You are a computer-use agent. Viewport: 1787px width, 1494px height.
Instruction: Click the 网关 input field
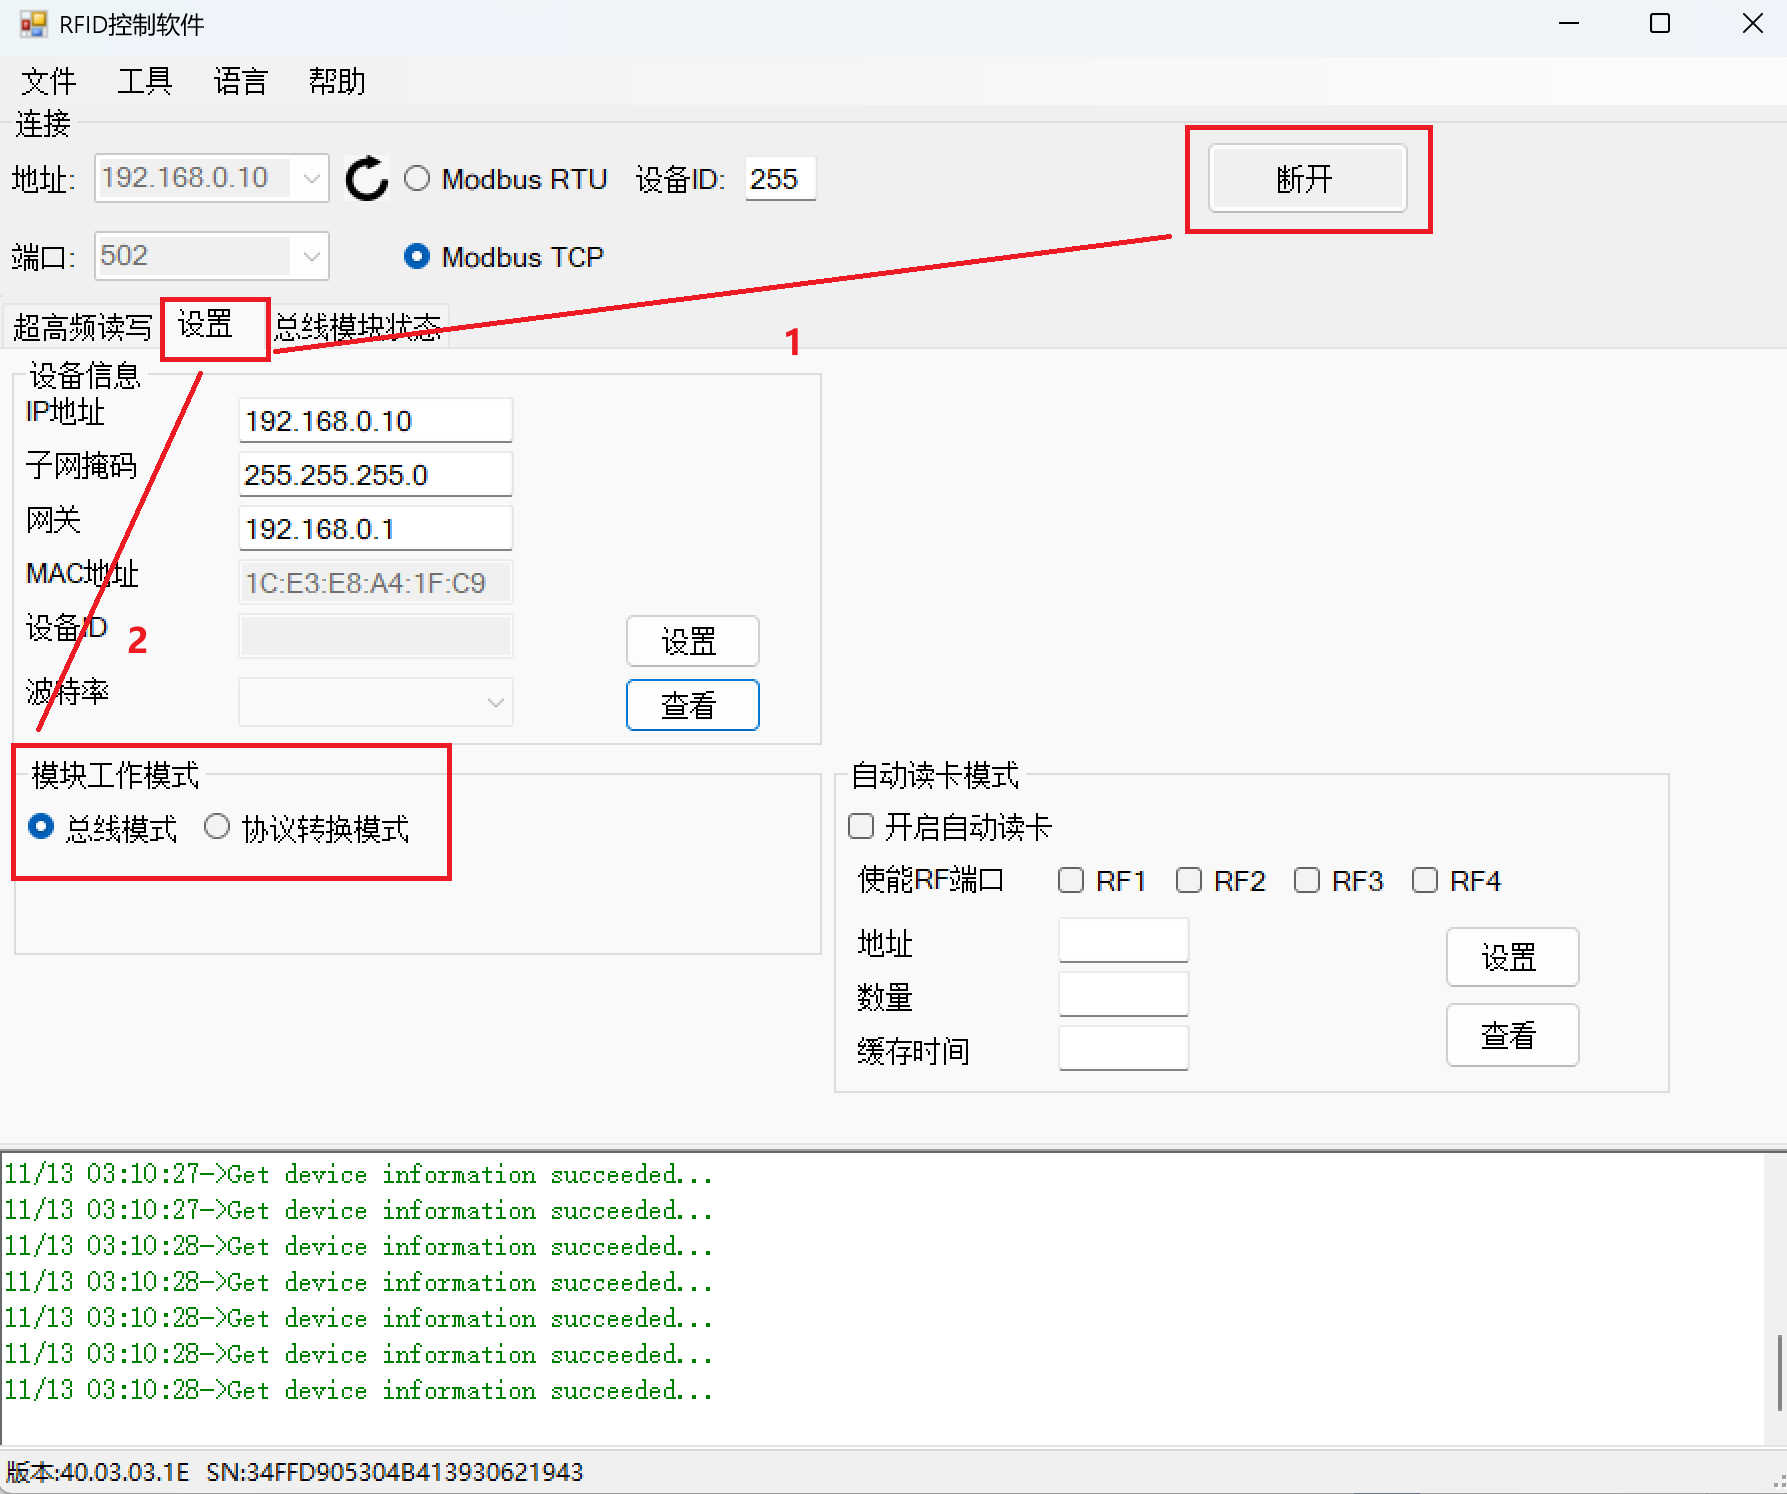click(x=376, y=528)
